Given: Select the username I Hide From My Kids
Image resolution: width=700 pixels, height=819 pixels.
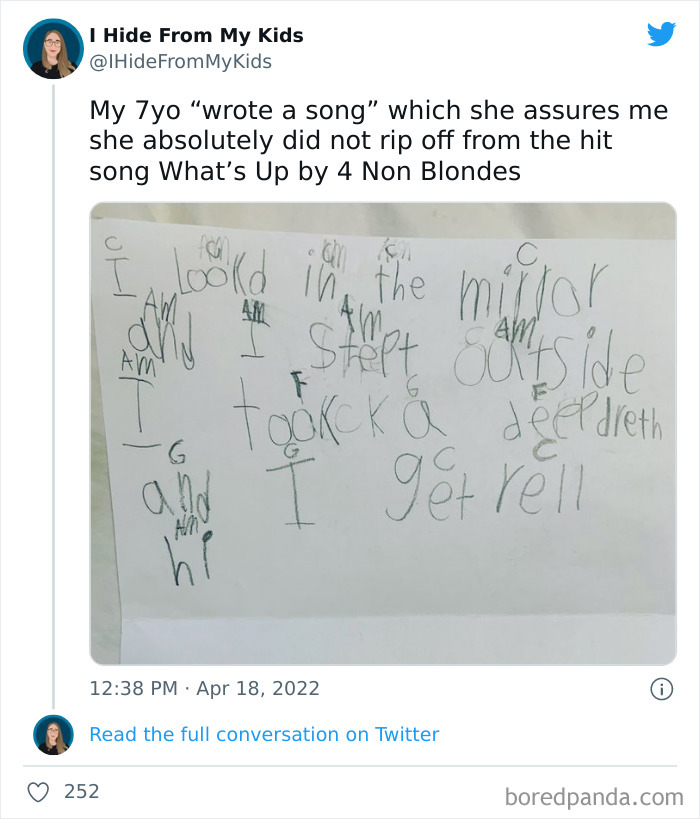Looking at the screenshot, I should coord(196,36).
